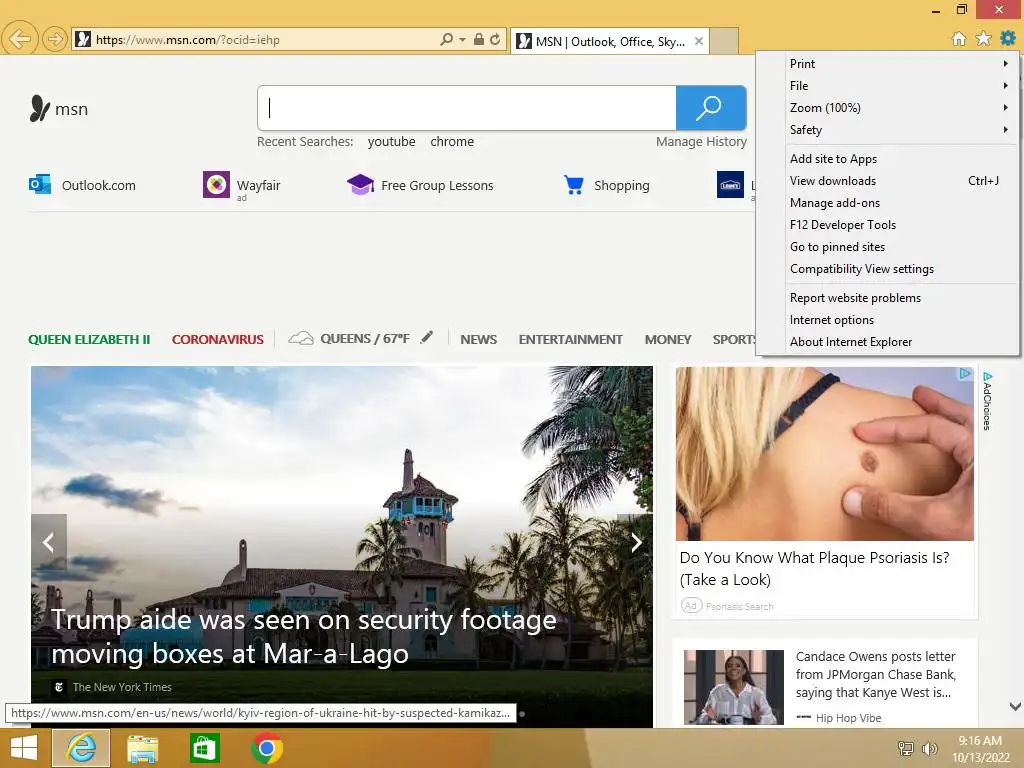Screen dimensions: 1024x768
Task: Open QUEEN ELIZABETH II topic
Action: coord(89,339)
